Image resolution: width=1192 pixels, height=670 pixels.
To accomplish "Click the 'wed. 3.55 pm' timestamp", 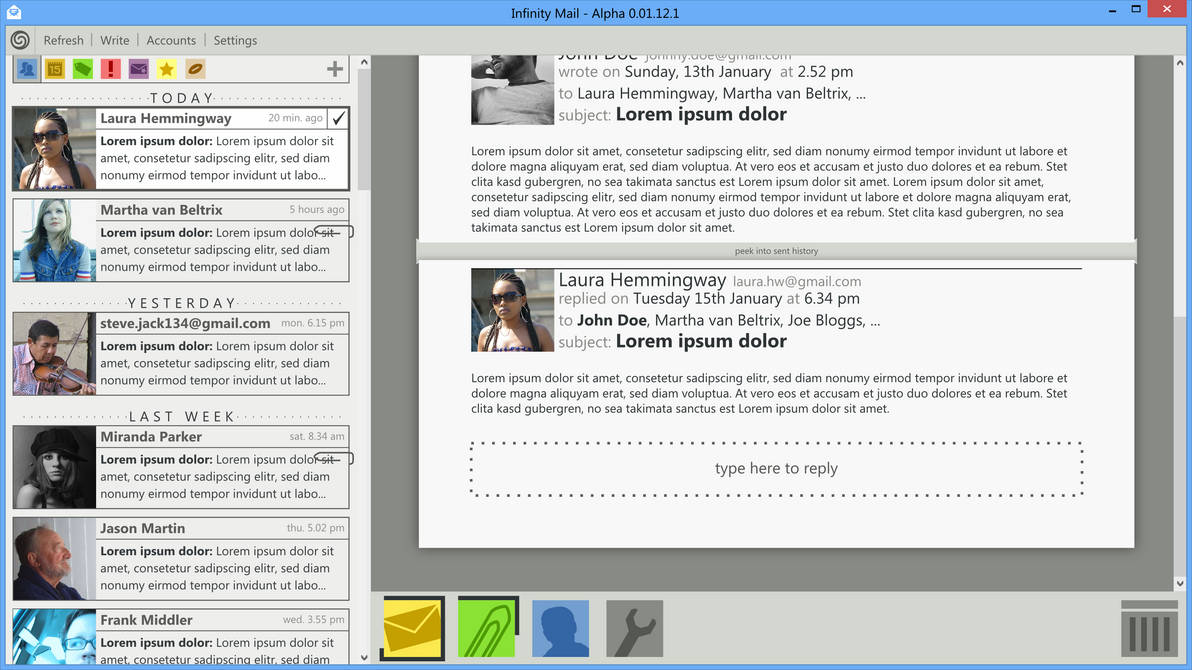I will (x=313, y=620).
